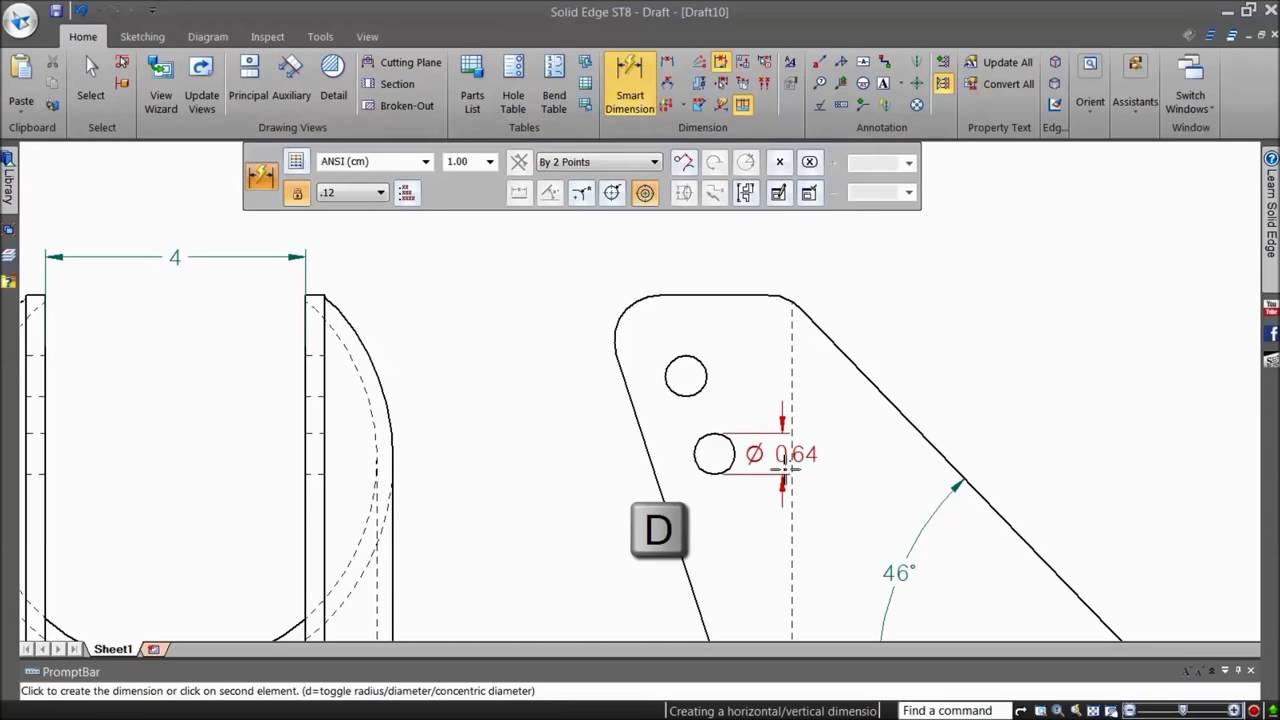The image size is (1280, 720).
Task: Select the Sheet1 tab
Action: tap(113, 649)
